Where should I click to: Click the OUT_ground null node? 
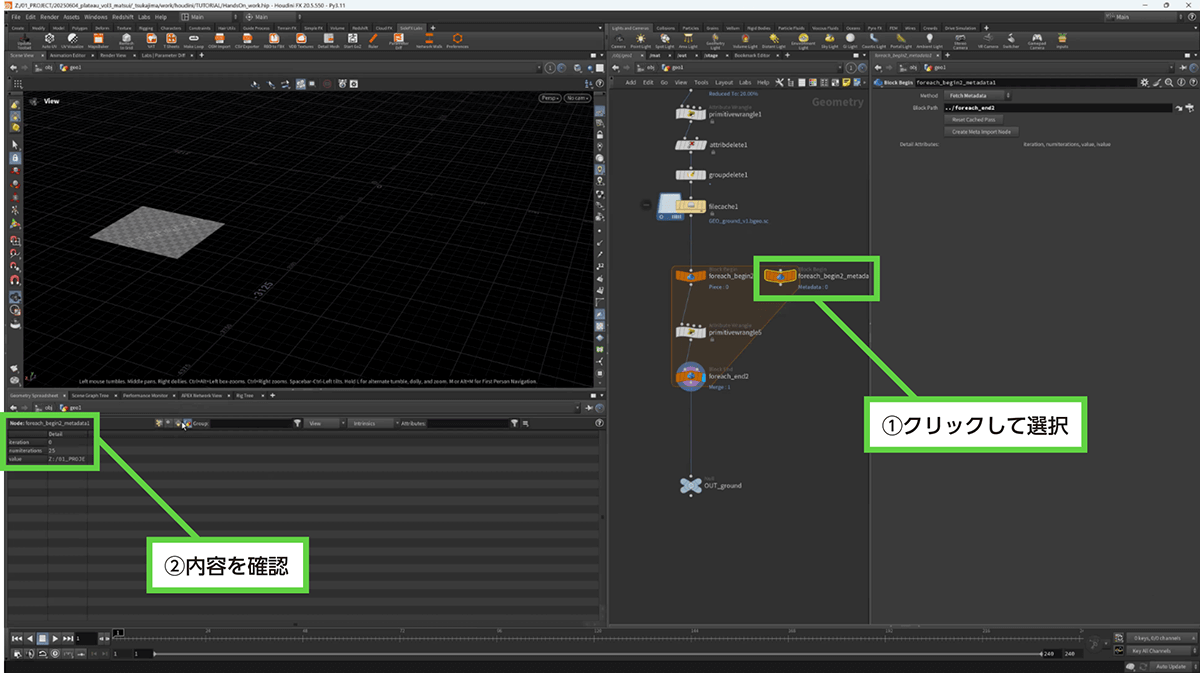pyautogui.click(x=691, y=486)
